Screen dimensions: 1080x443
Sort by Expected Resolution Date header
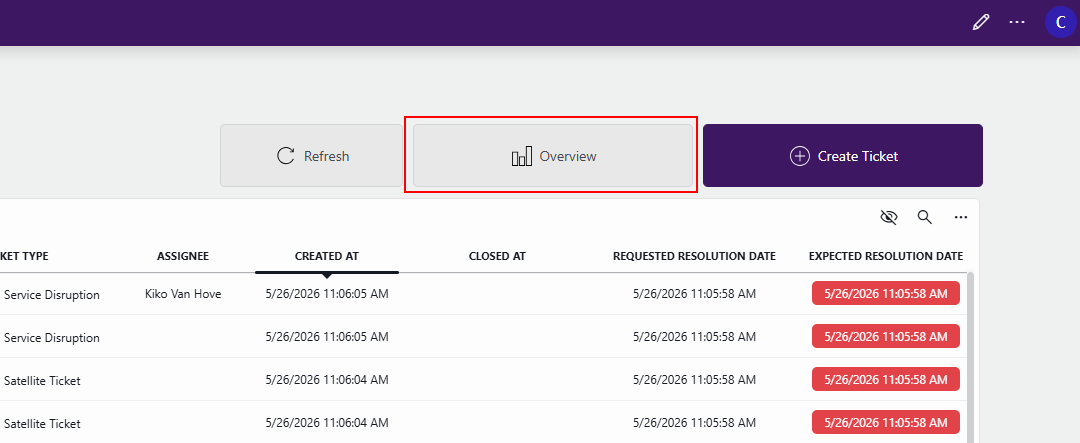click(x=886, y=256)
